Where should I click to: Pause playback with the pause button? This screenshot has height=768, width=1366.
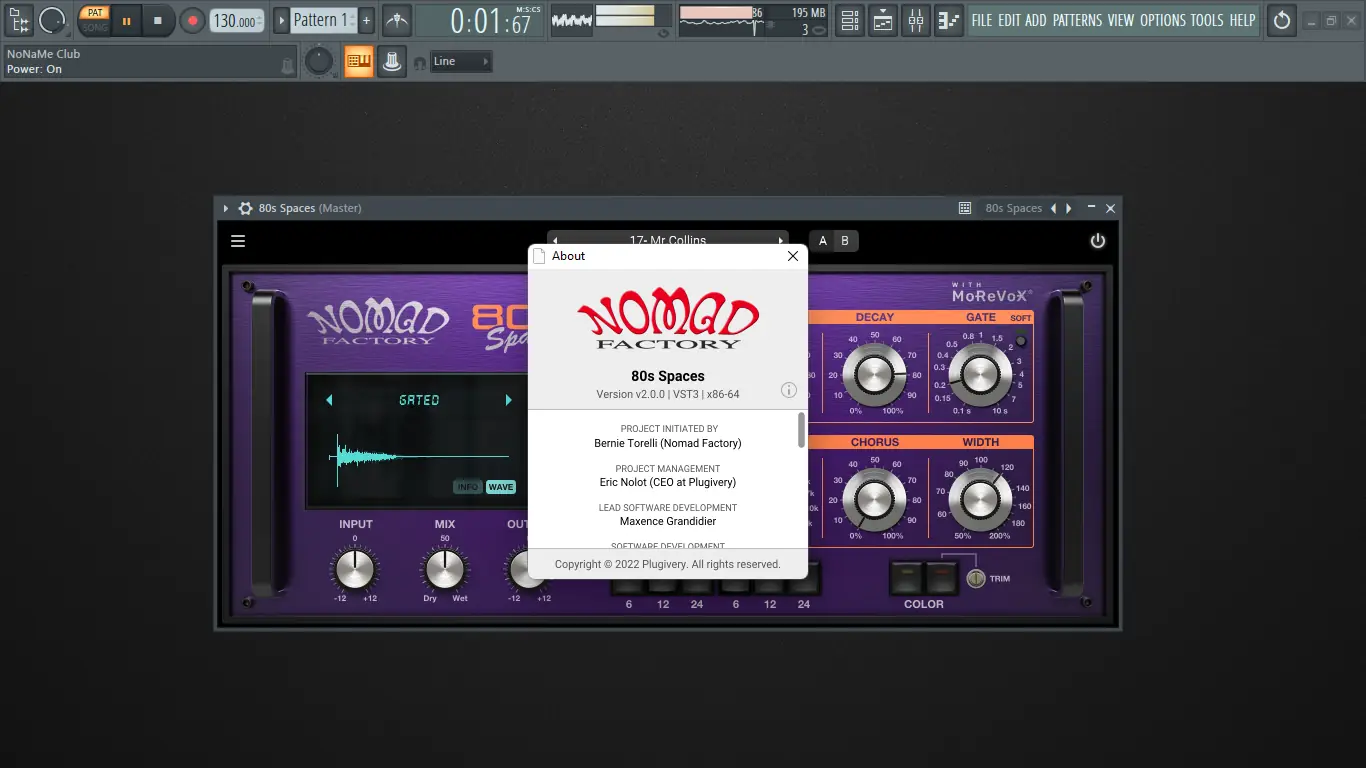click(x=126, y=20)
